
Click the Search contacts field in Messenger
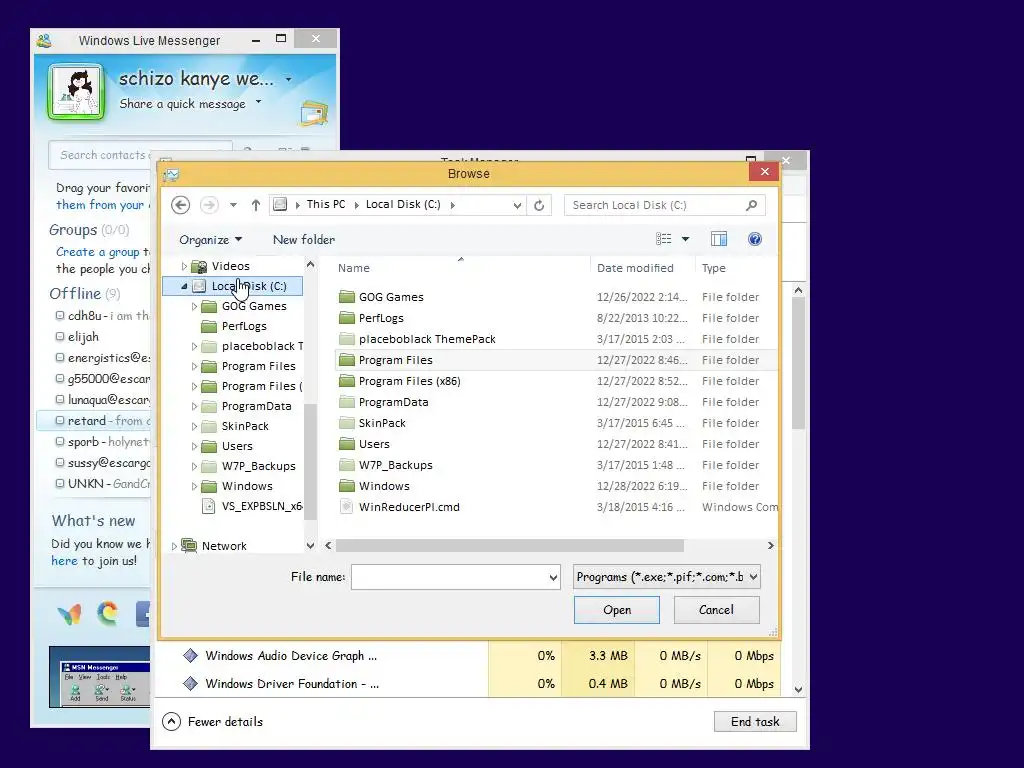pos(101,155)
